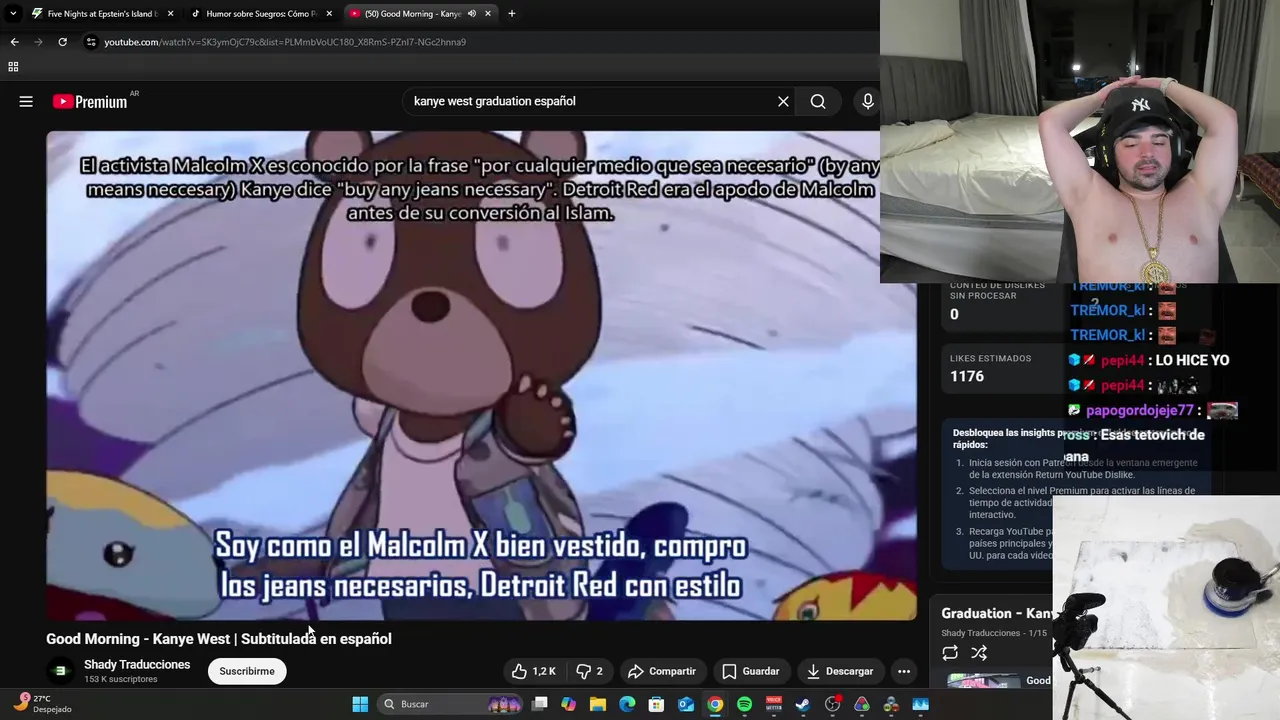Image resolution: width=1280 pixels, height=720 pixels.
Task: Download the video with Descargar
Action: (x=840, y=671)
